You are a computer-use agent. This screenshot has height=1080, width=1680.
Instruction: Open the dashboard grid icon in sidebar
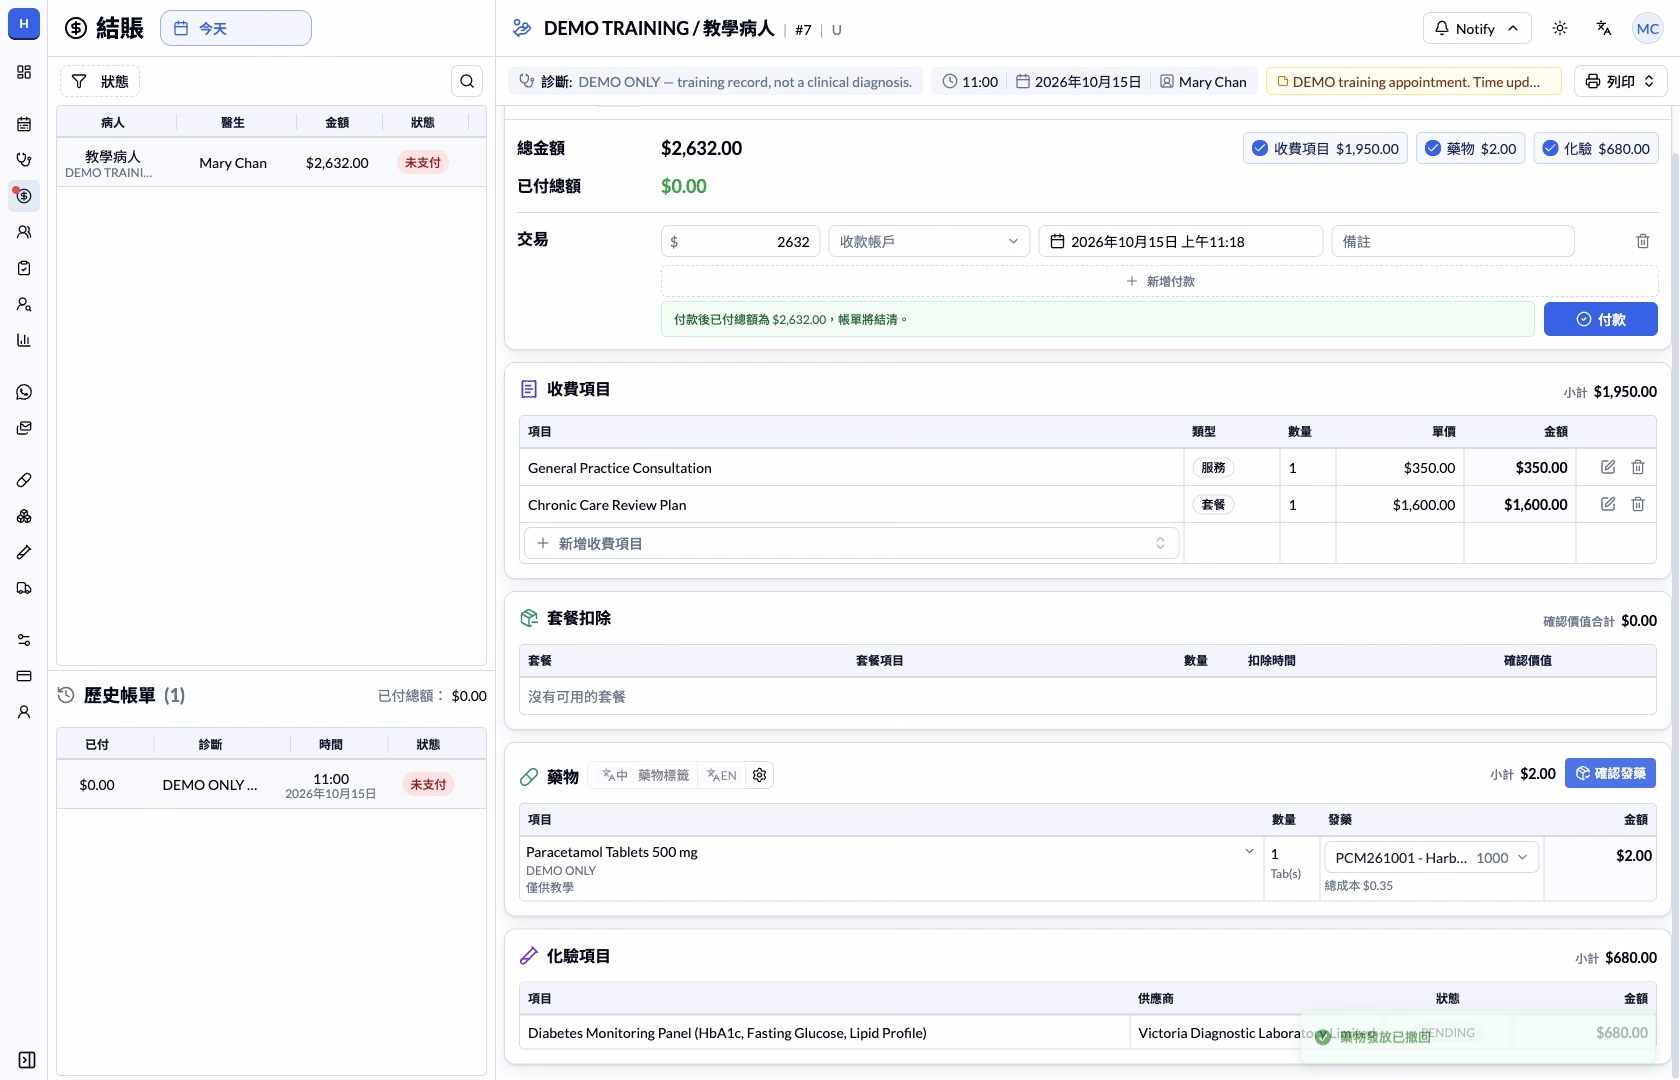pos(24,72)
